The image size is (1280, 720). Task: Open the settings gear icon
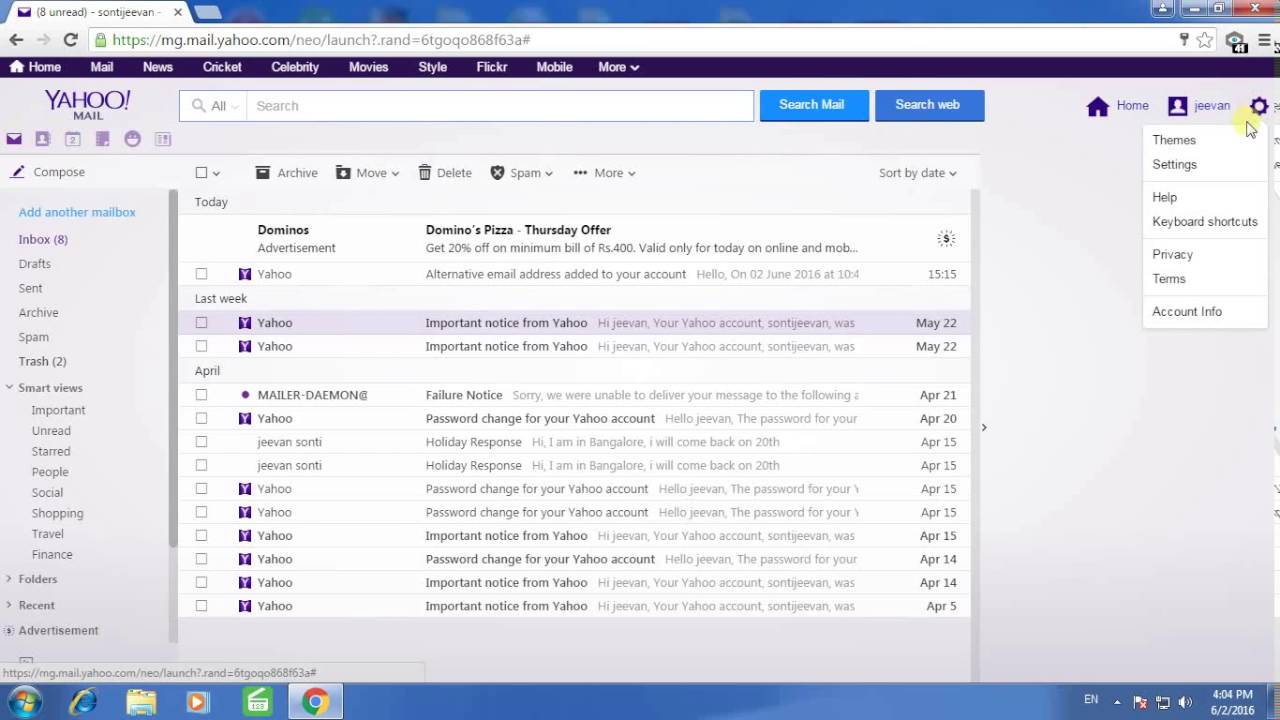coord(1258,106)
